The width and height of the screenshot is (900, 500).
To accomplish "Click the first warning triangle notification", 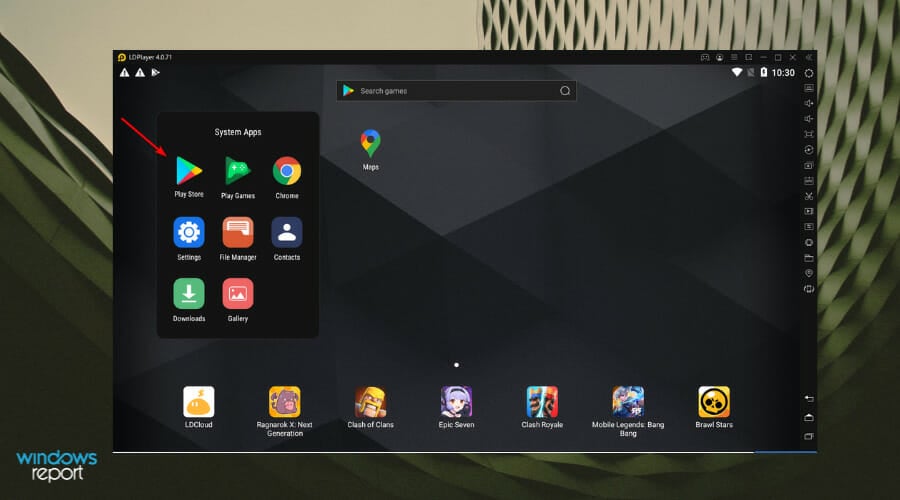I will 125,72.
